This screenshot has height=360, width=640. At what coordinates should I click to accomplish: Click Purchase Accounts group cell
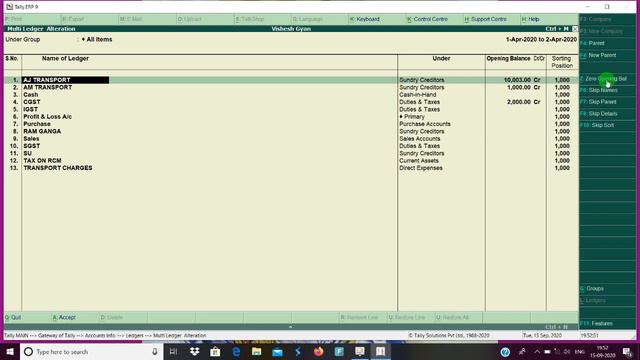point(425,124)
